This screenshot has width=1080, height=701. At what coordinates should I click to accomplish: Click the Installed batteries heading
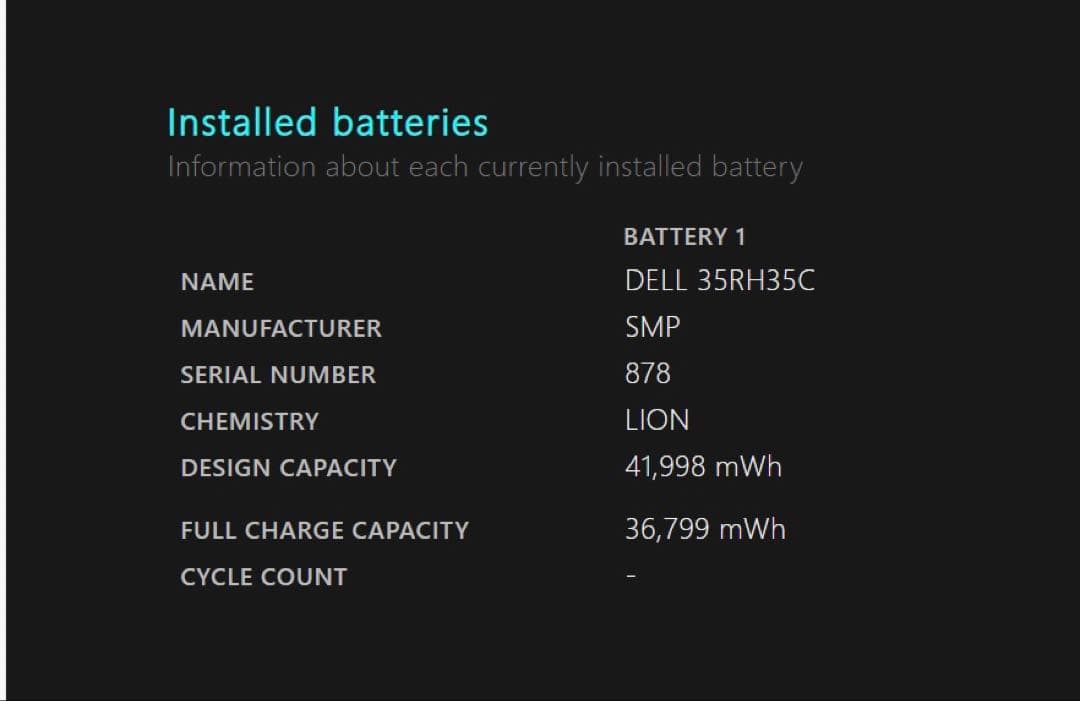(x=327, y=123)
